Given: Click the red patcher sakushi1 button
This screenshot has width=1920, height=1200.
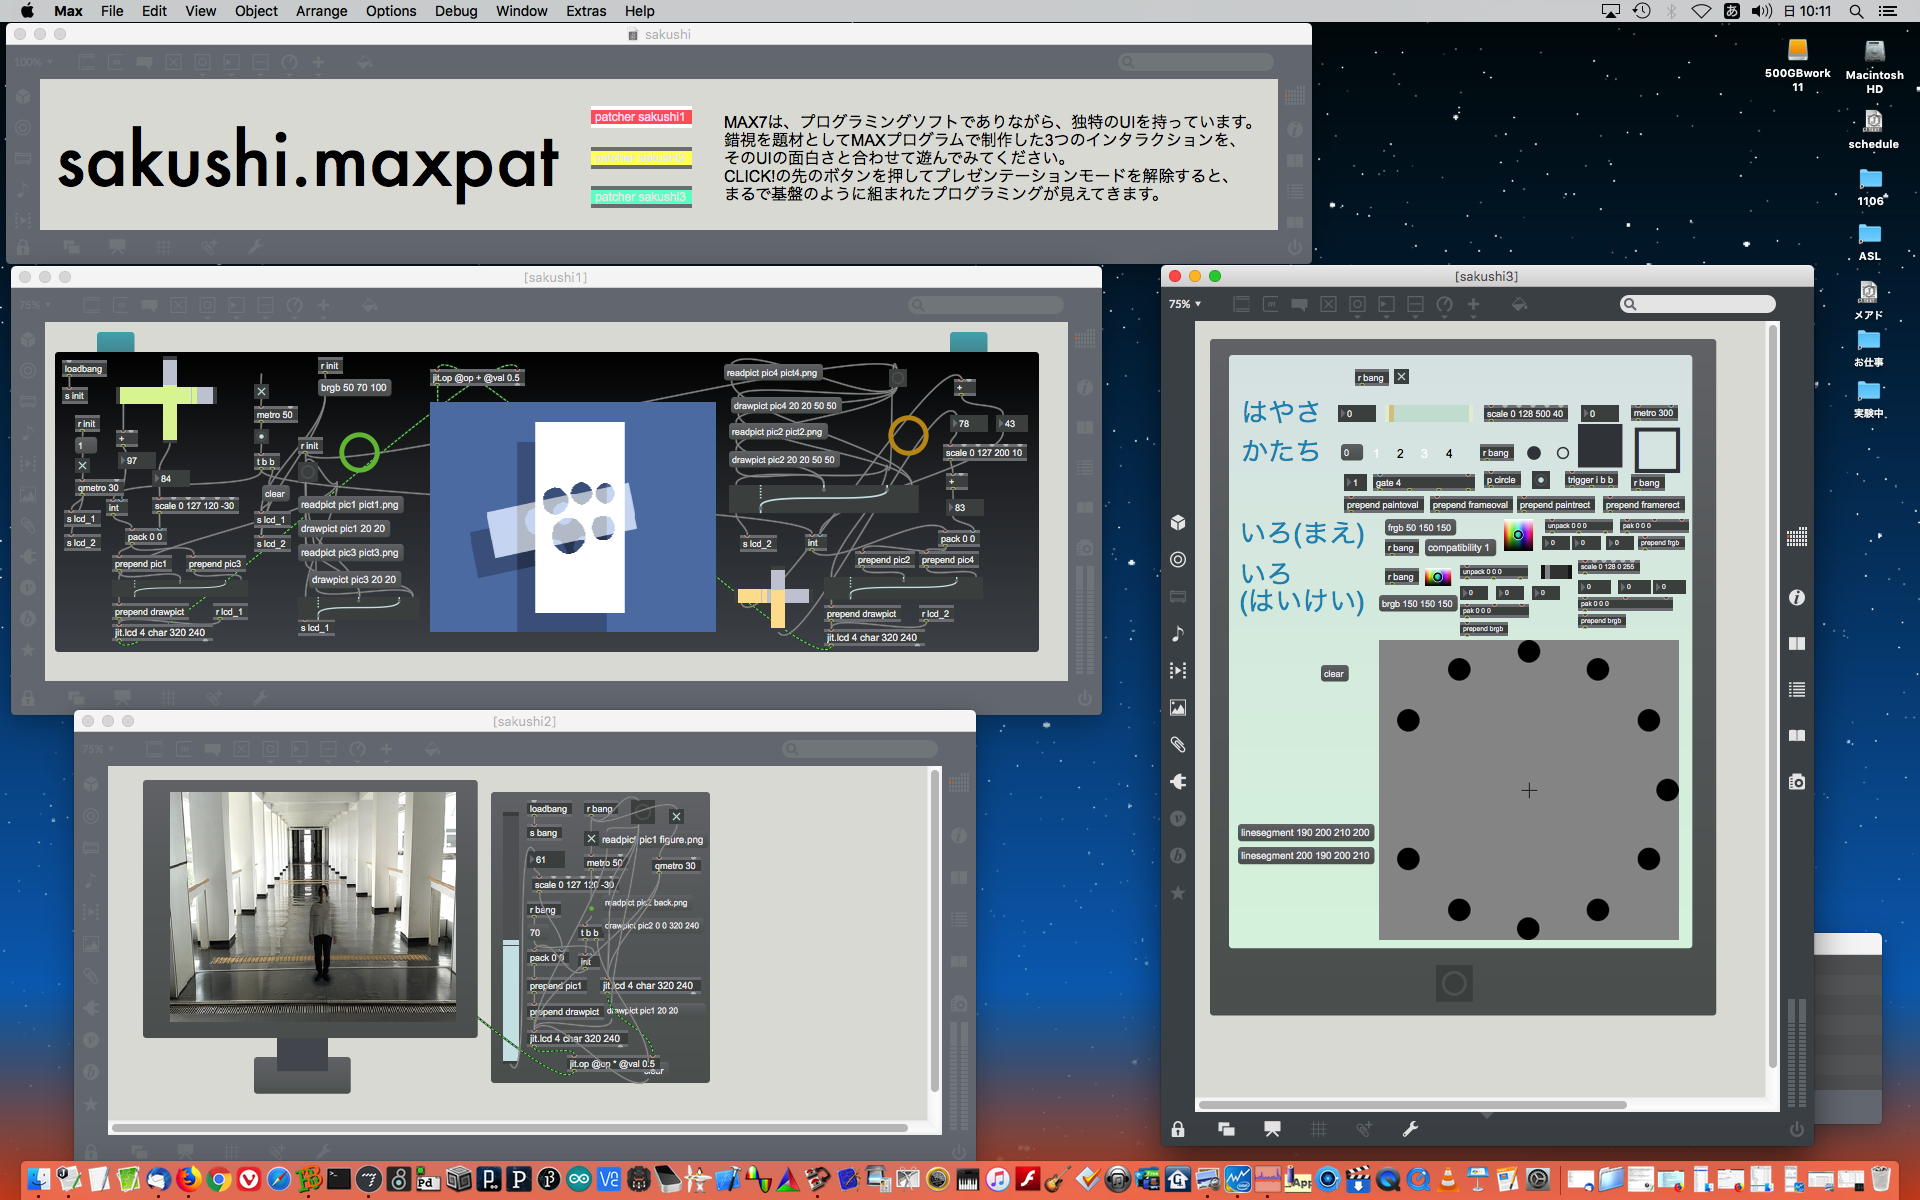Looking at the screenshot, I should [x=640, y=117].
